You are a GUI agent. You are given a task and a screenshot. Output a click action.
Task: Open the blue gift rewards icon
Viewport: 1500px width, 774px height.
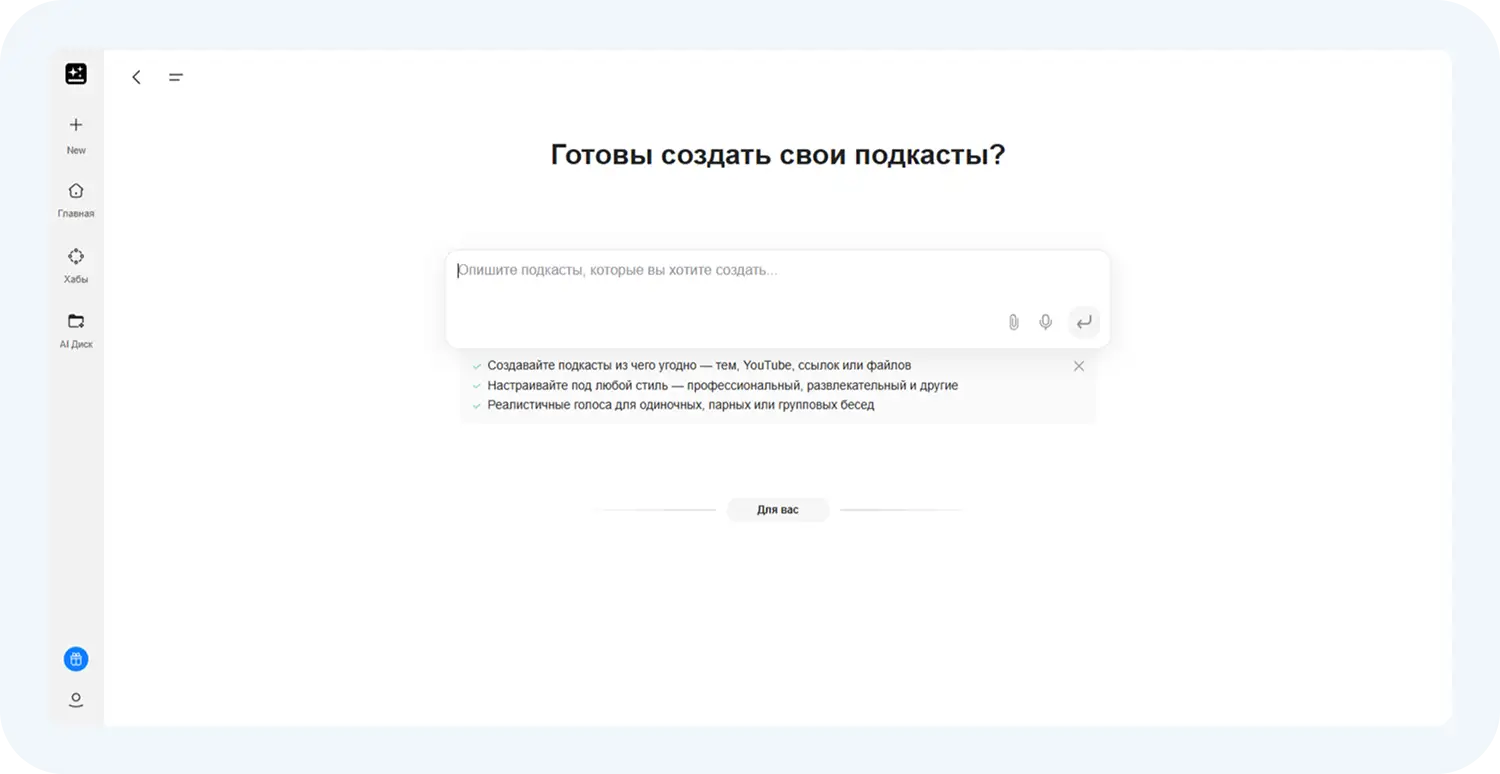[76, 659]
